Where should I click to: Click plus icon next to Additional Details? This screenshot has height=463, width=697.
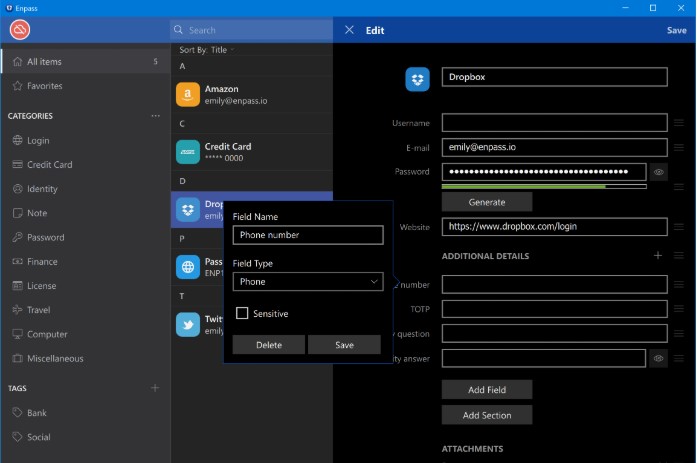(x=658, y=256)
